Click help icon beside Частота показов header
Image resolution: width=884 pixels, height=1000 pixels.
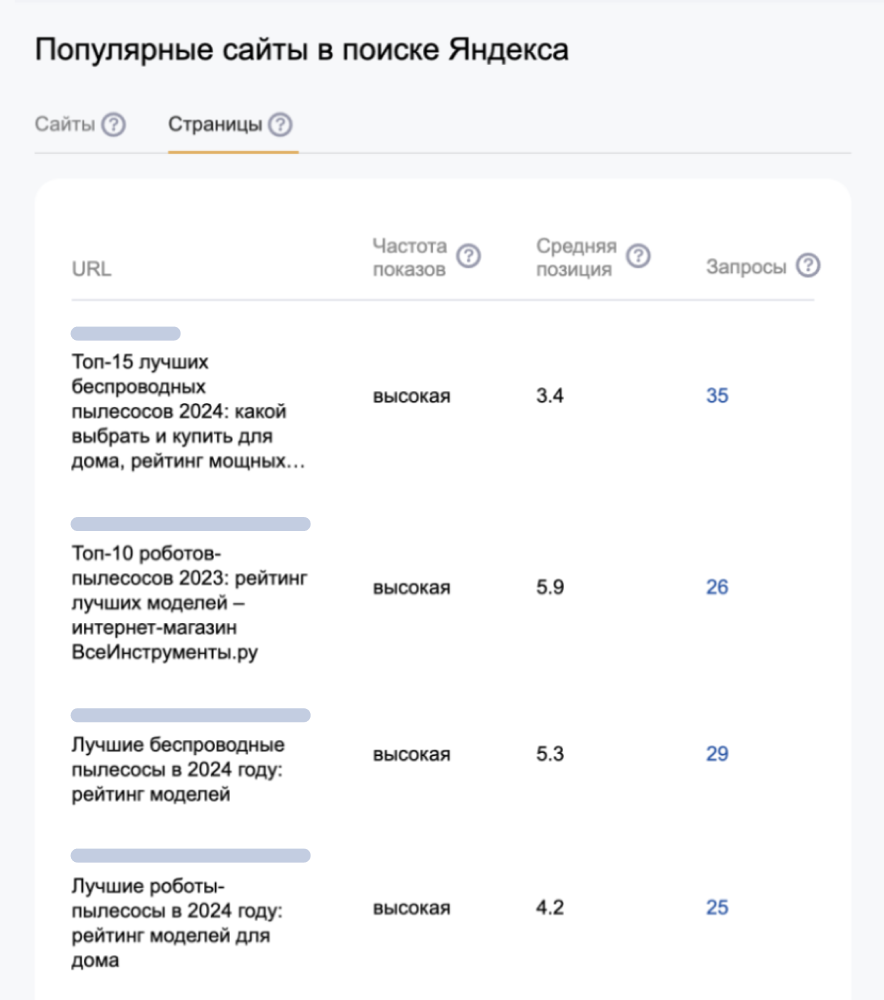[x=468, y=257]
